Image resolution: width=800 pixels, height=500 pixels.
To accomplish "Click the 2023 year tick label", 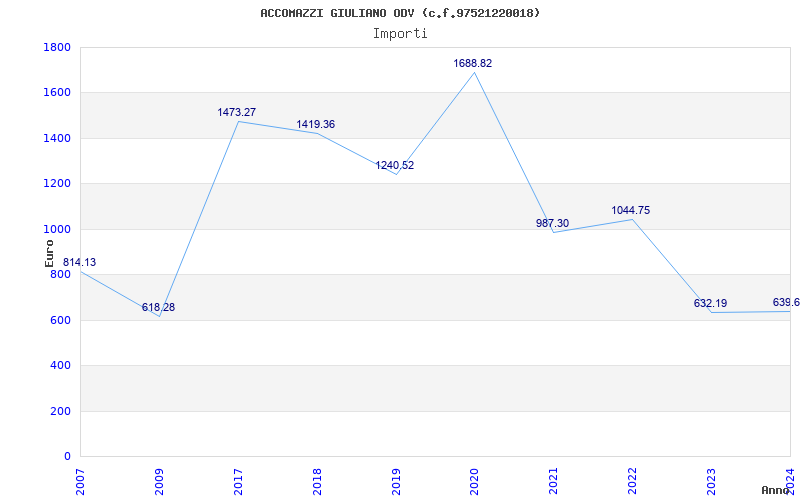I will [712, 482].
